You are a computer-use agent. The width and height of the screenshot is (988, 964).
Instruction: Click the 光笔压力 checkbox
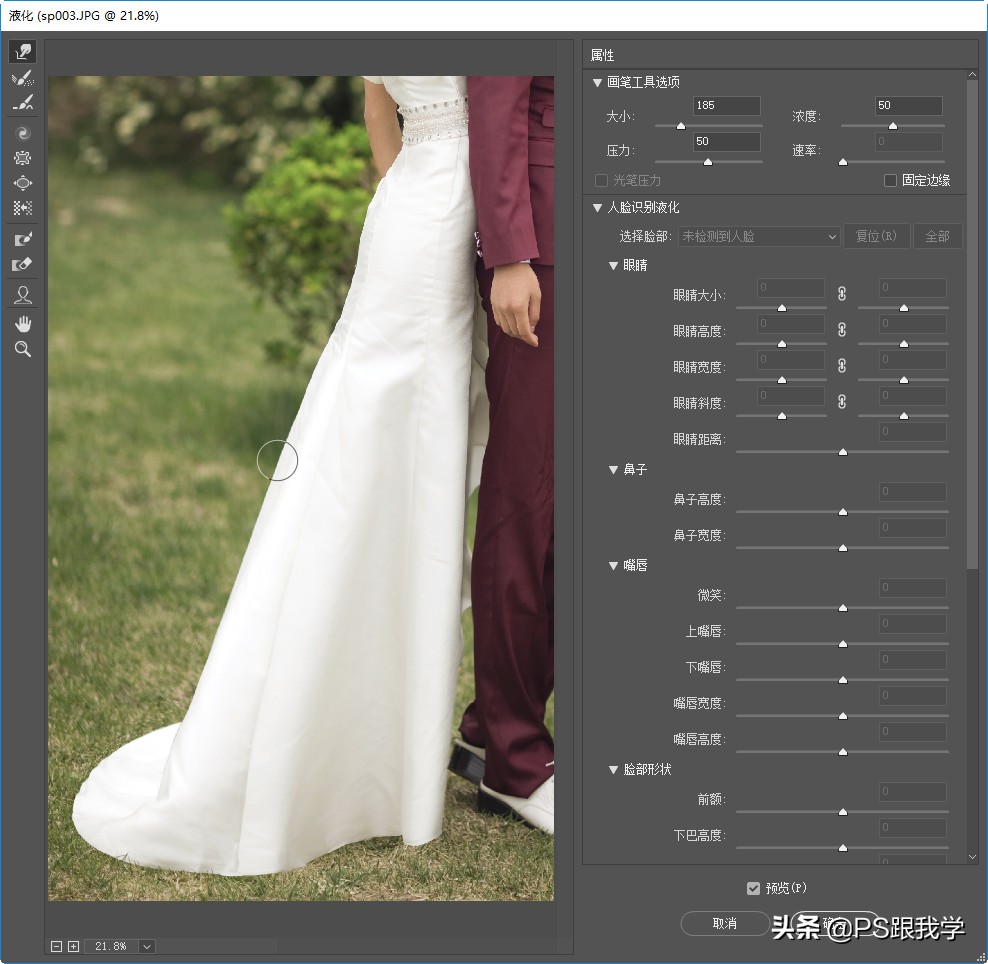click(x=602, y=181)
